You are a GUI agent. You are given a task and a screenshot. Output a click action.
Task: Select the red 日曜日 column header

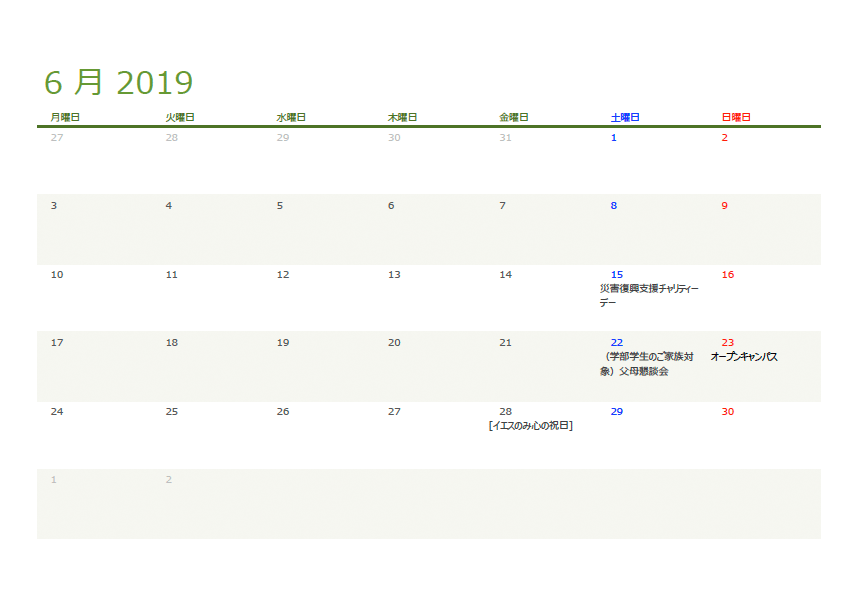click(736, 117)
